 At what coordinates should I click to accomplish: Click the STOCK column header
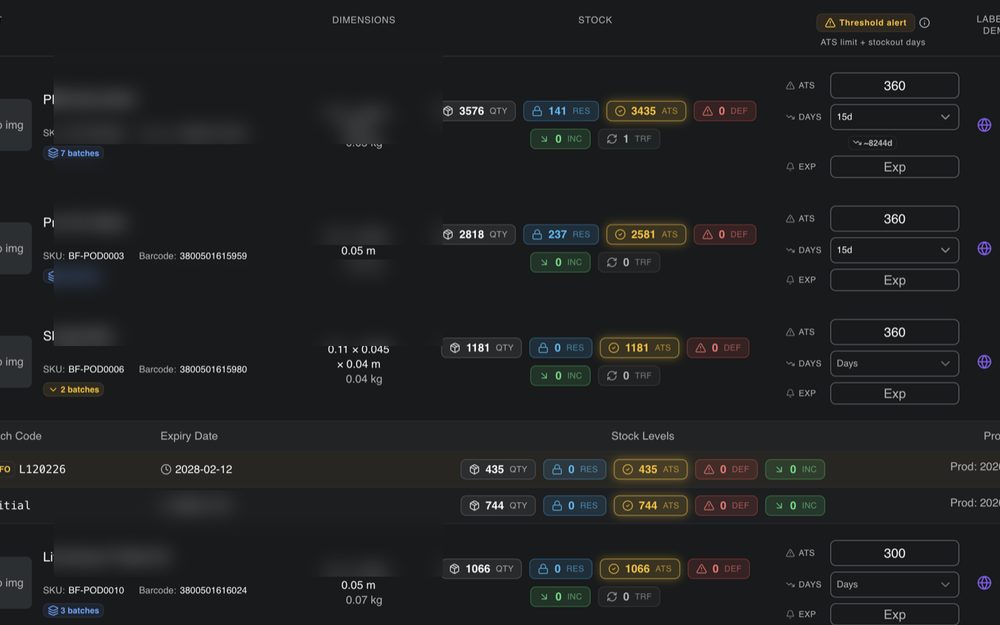(595, 20)
